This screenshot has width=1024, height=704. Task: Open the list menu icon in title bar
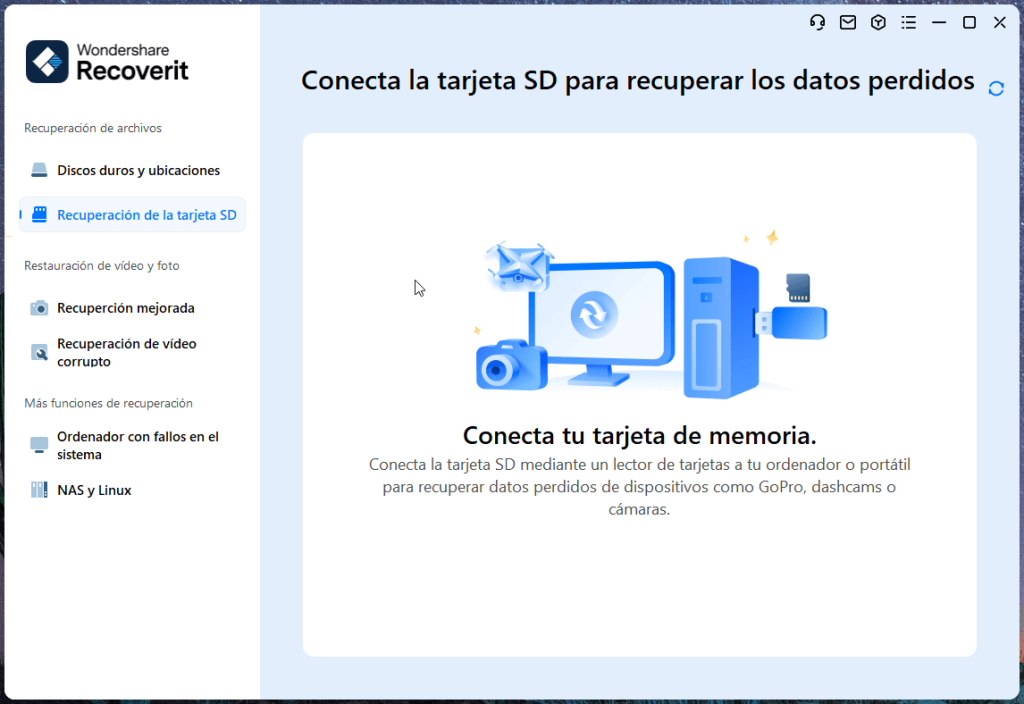[x=908, y=23]
